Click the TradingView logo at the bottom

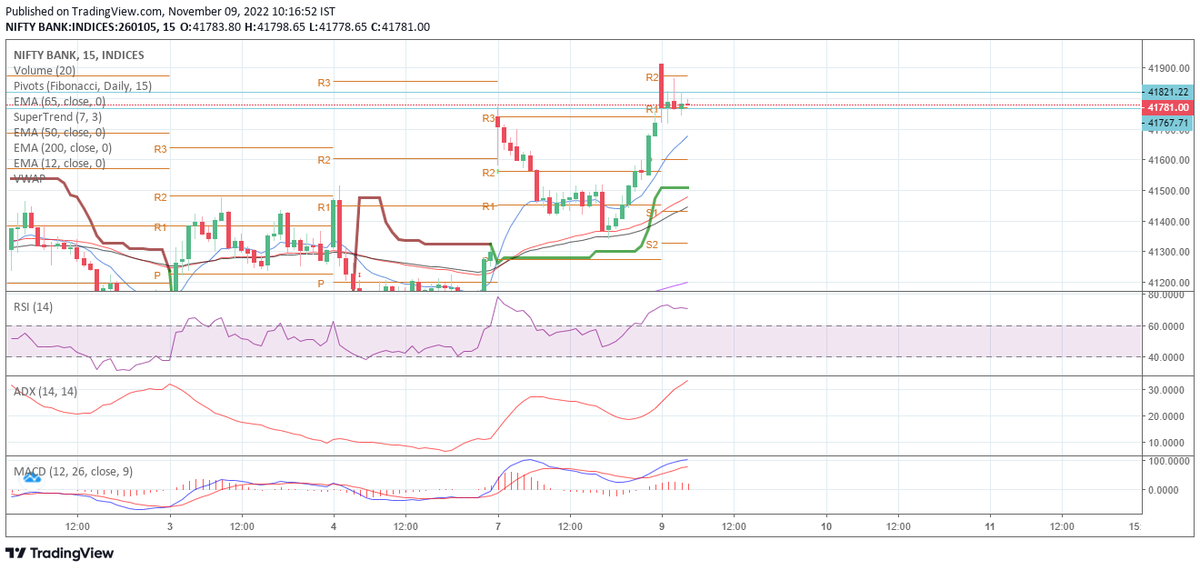click(x=60, y=553)
